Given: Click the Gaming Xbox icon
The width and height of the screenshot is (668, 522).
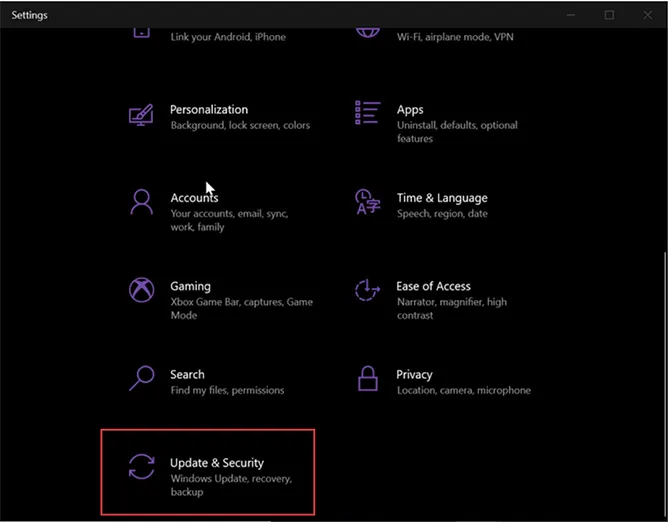Looking at the screenshot, I should [x=141, y=290].
